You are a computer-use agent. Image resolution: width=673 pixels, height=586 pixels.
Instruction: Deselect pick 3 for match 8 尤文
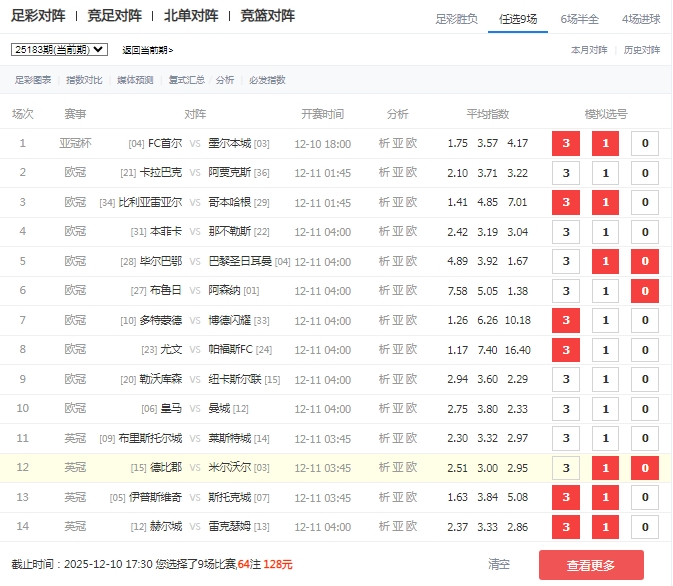pyautogui.click(x=566, y=350)
